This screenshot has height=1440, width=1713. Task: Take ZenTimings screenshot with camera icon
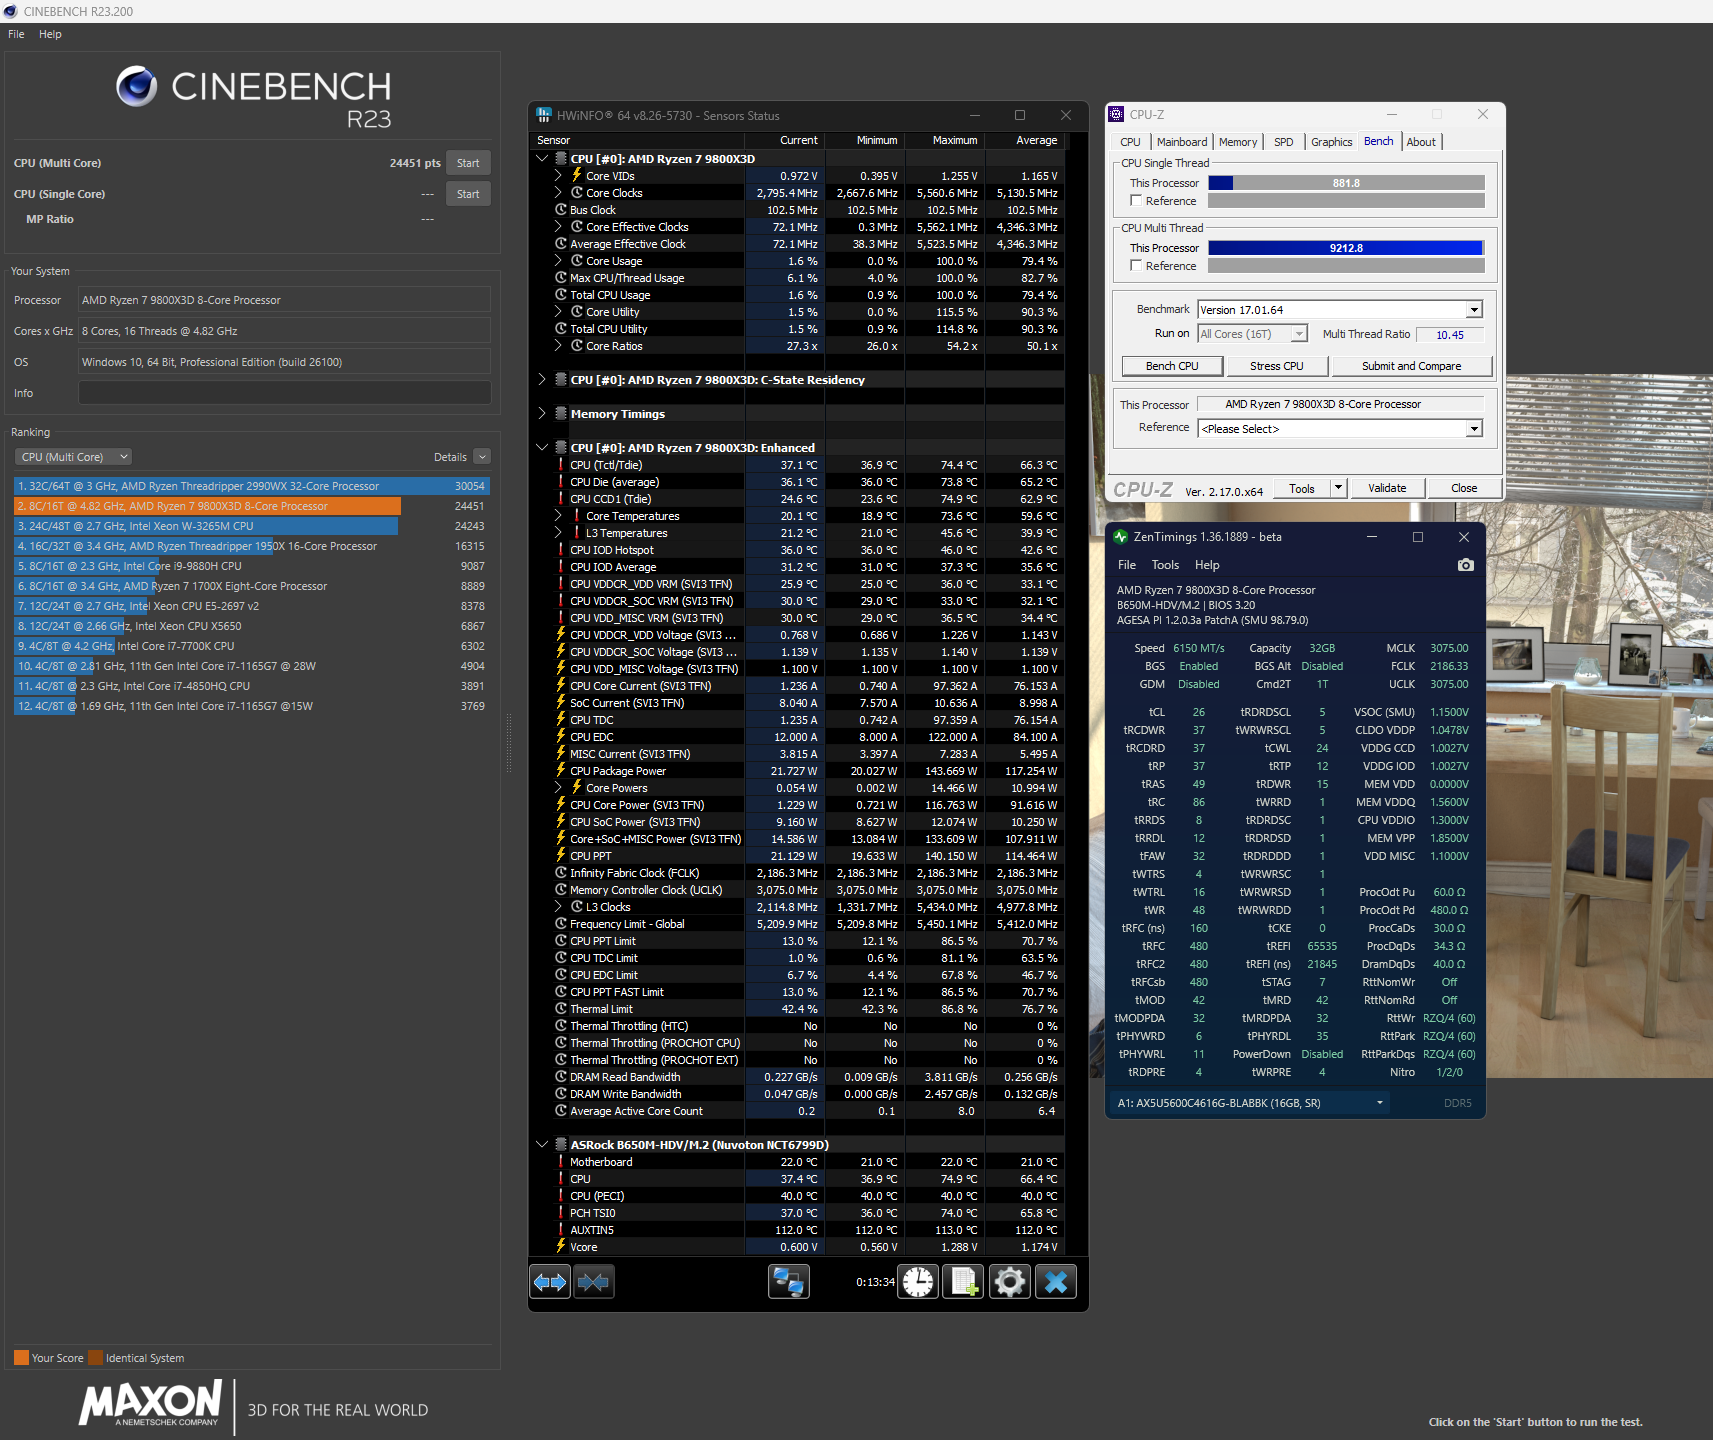pos(1466,565)
